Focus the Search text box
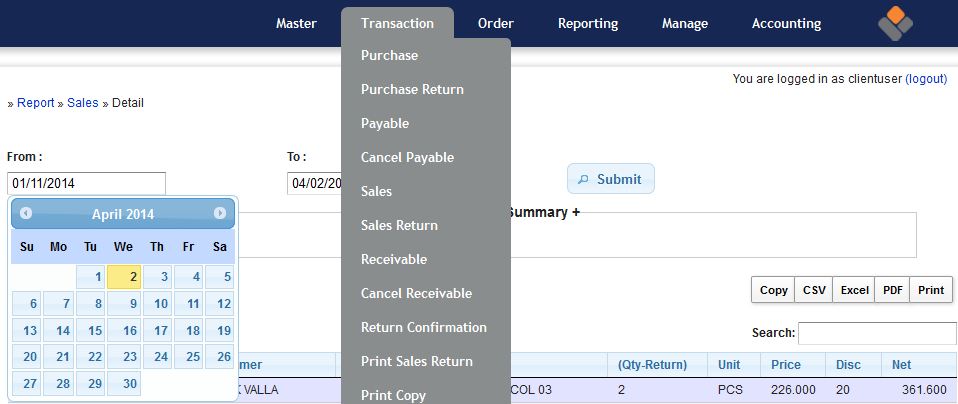The image size is (958, 404). [876, 333]
